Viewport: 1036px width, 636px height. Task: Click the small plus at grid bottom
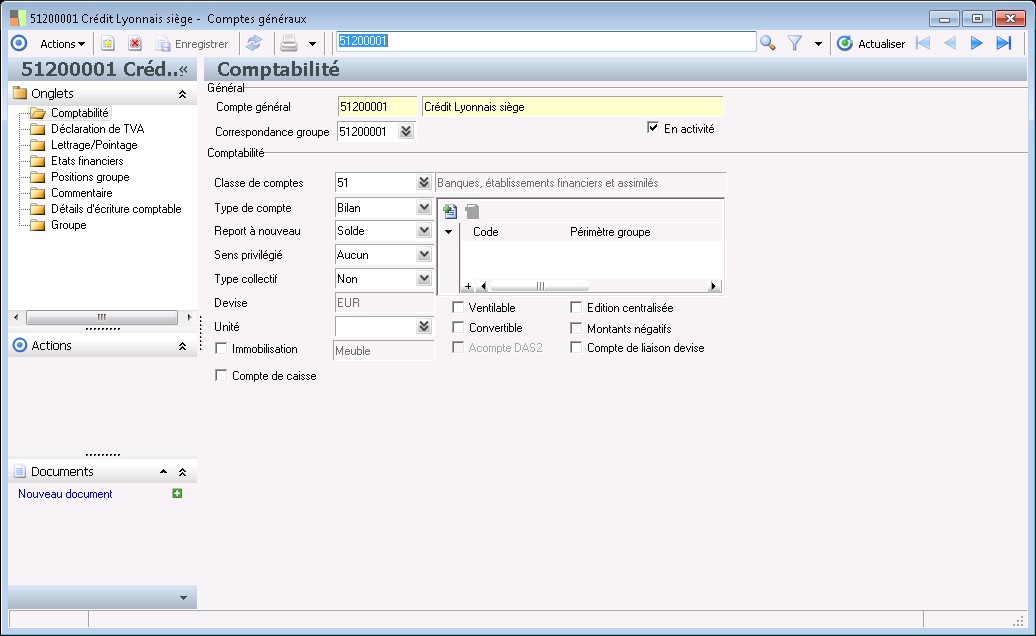point(468,286)
